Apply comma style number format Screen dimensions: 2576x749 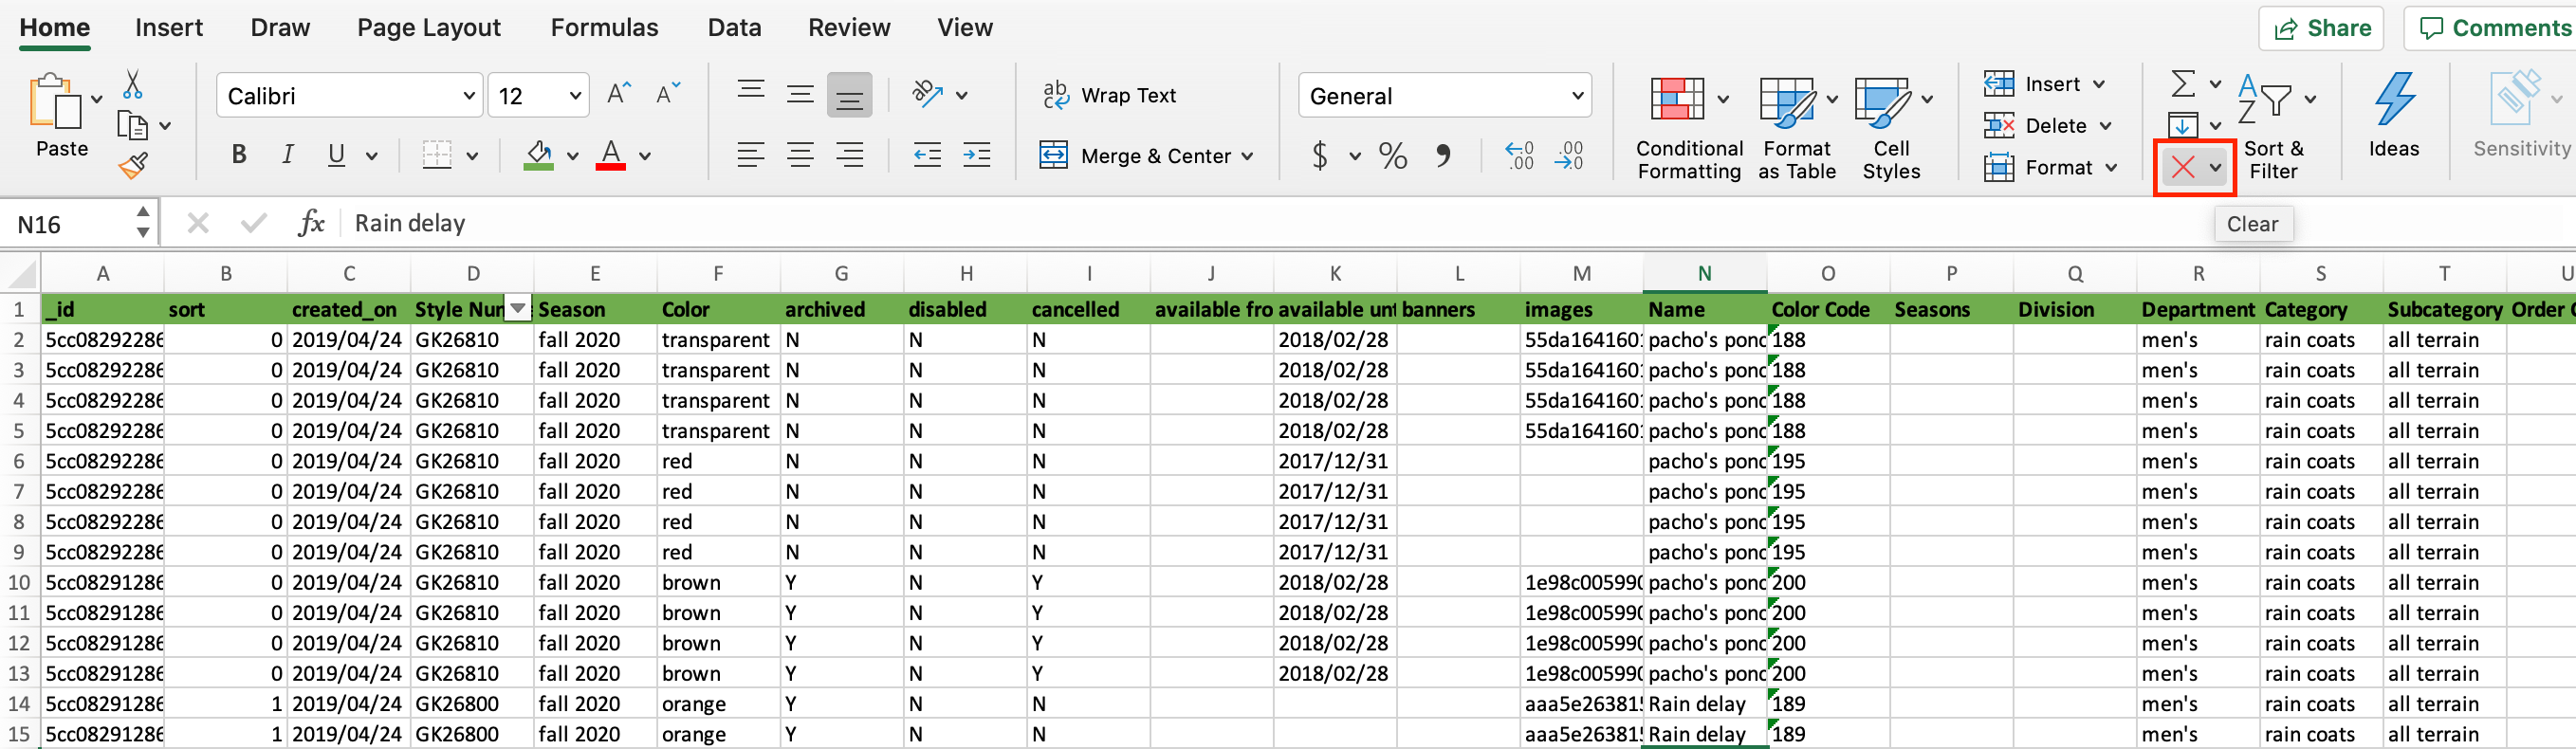[1443, 155]
